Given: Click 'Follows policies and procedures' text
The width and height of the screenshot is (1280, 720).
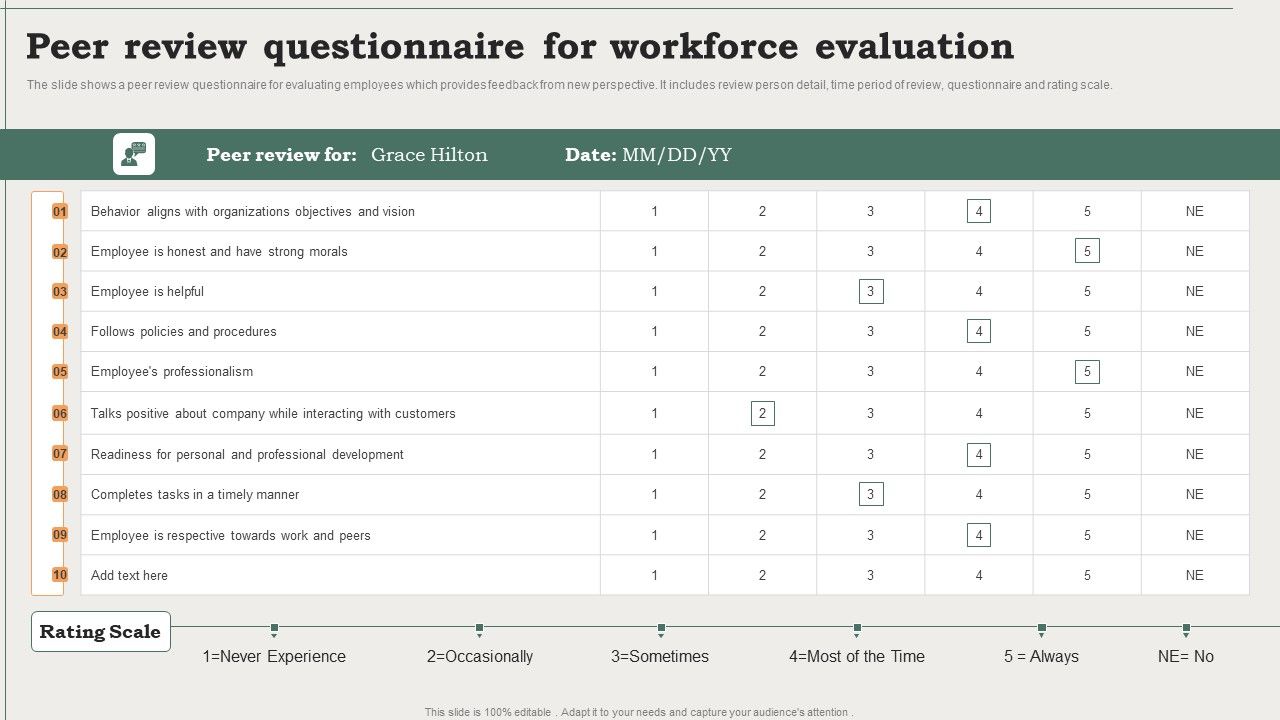Looking at the screenshot, I should coord(184,331).
